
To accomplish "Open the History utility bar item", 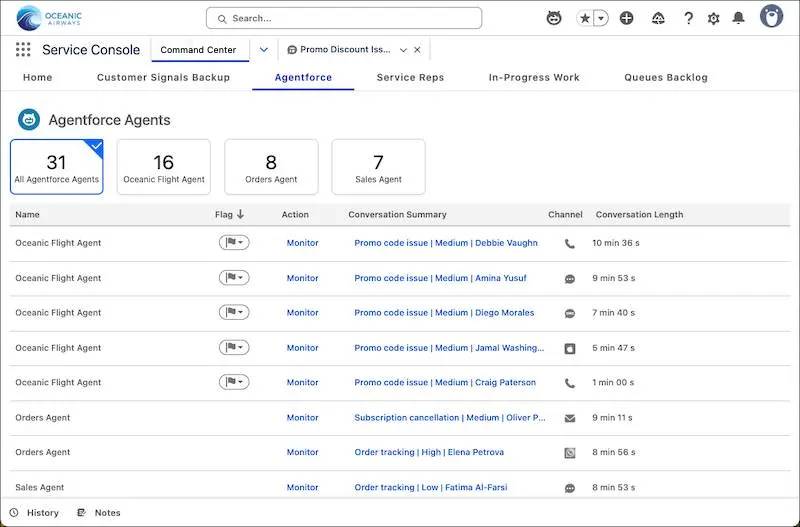I will [x=34, y=513].
